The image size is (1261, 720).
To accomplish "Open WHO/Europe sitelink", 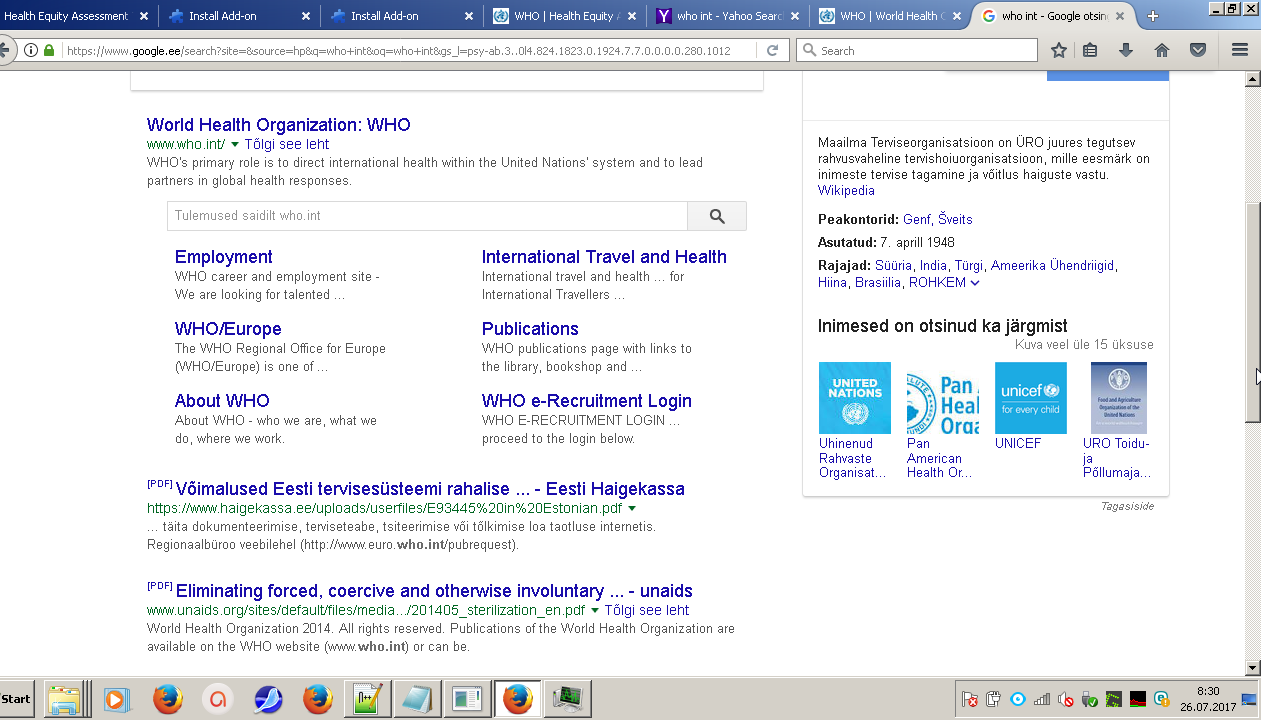I will [228, 329].
